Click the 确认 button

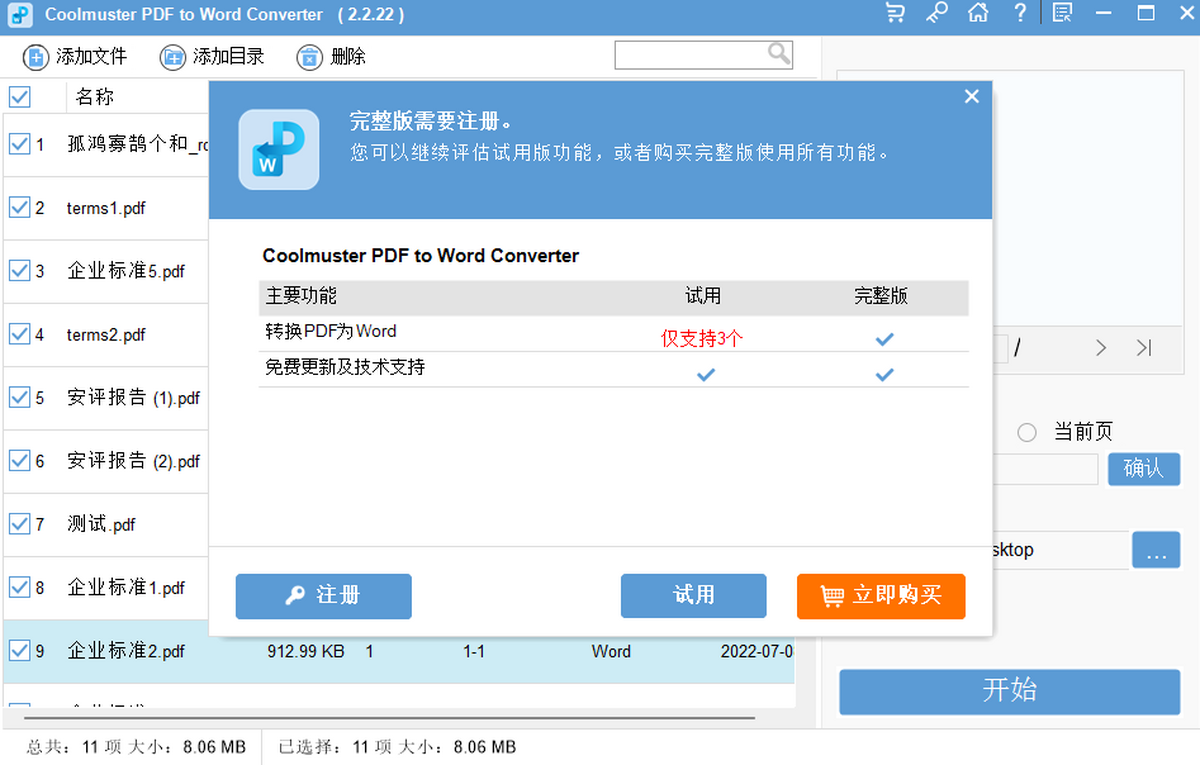(1144, 469)
